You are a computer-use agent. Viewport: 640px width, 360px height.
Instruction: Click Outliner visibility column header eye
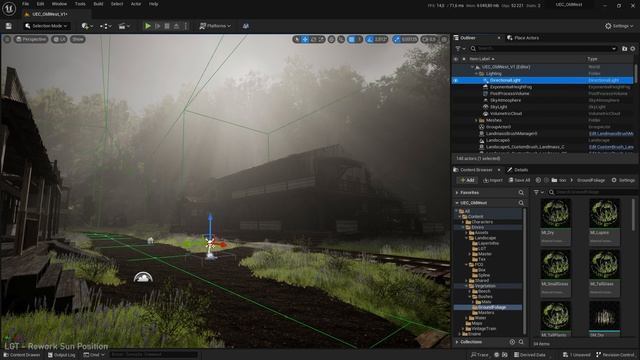click(x=456, y=59)
